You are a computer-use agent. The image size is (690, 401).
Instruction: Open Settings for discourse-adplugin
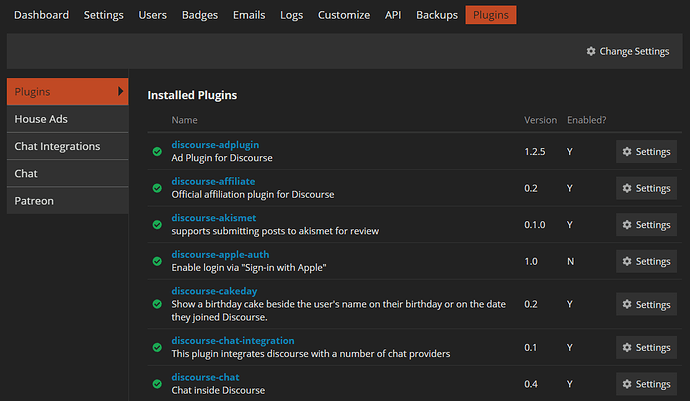(x=646, y=151)
